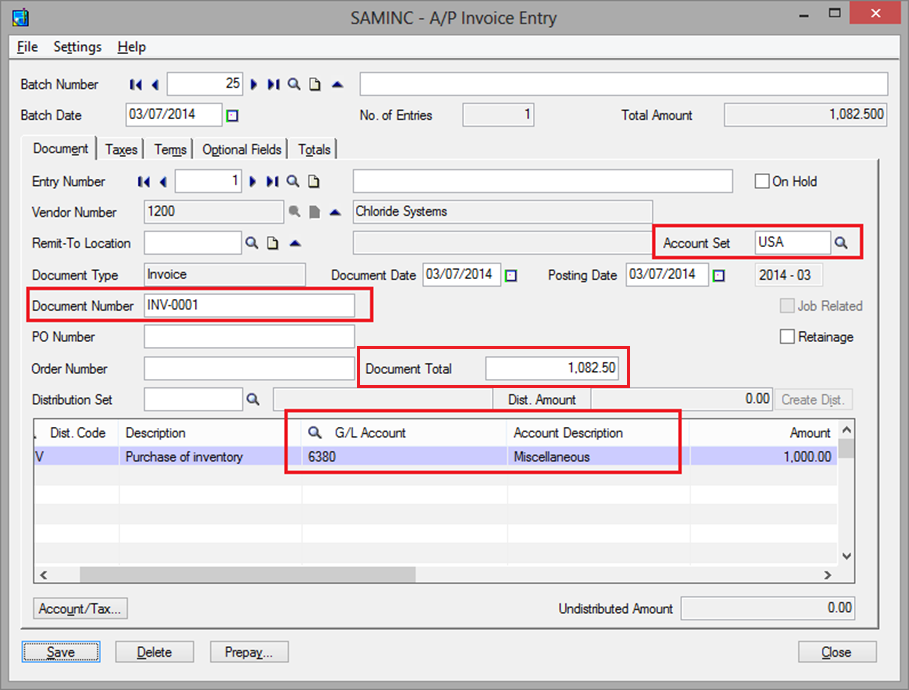Toggle the Retainage checkbox

point(787,337)
